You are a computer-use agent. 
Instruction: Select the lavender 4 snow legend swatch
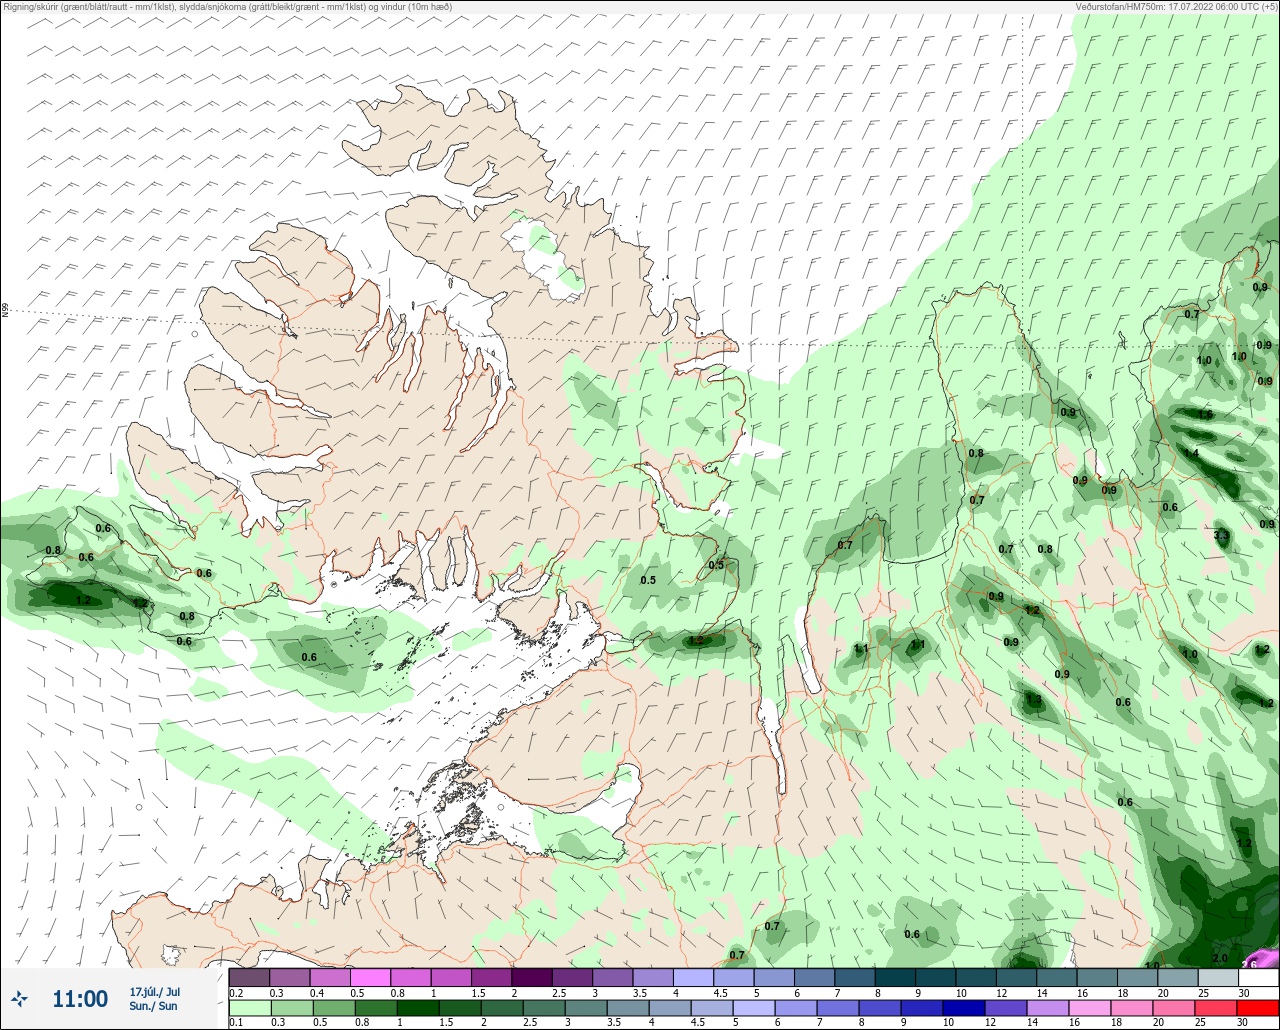click(693, 977)
